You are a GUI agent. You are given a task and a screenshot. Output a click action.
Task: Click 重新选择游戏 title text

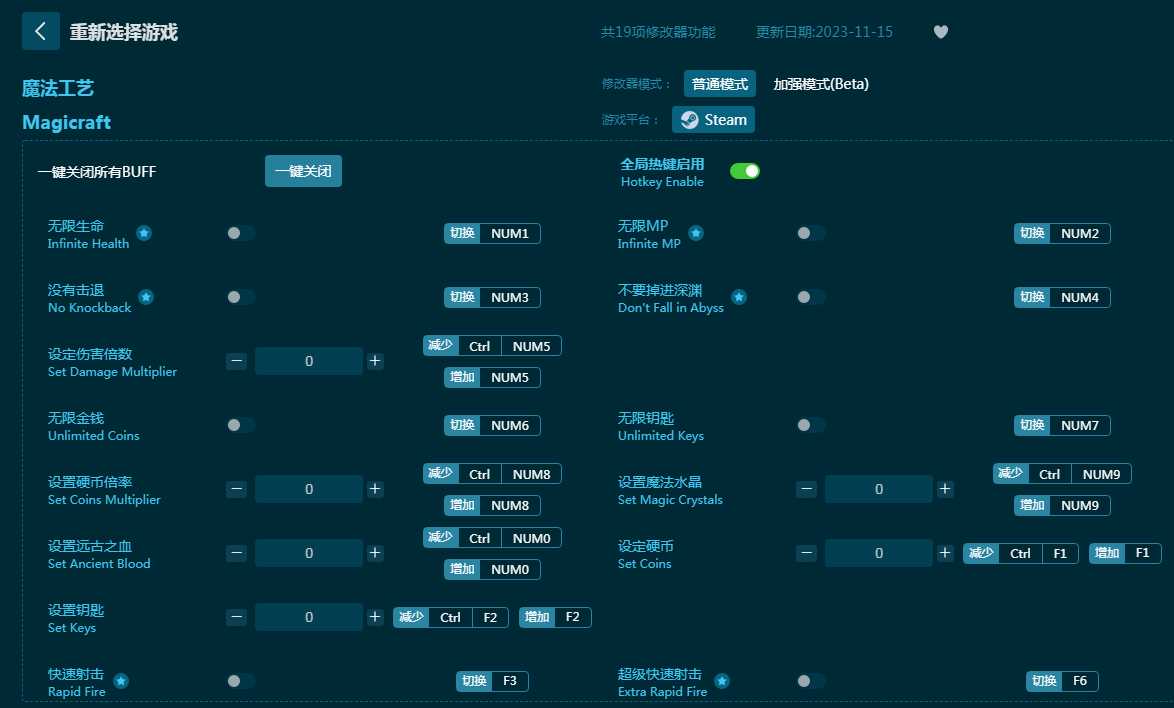[x=124, y=32]
